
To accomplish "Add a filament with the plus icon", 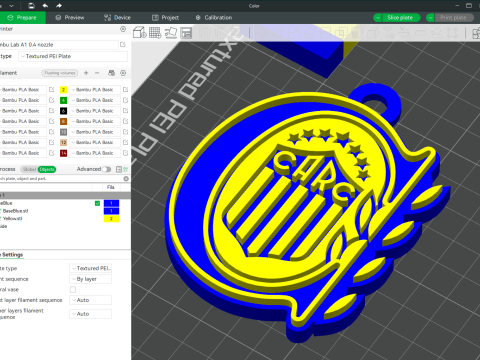I will [x=86, y=73].
